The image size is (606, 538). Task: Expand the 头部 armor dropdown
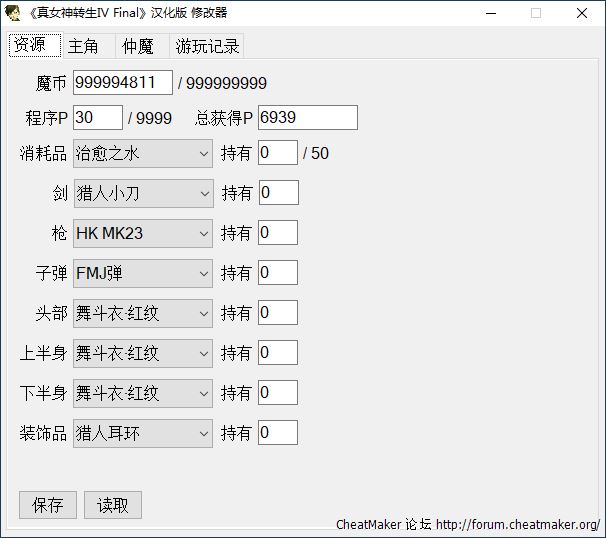[143, 313]
